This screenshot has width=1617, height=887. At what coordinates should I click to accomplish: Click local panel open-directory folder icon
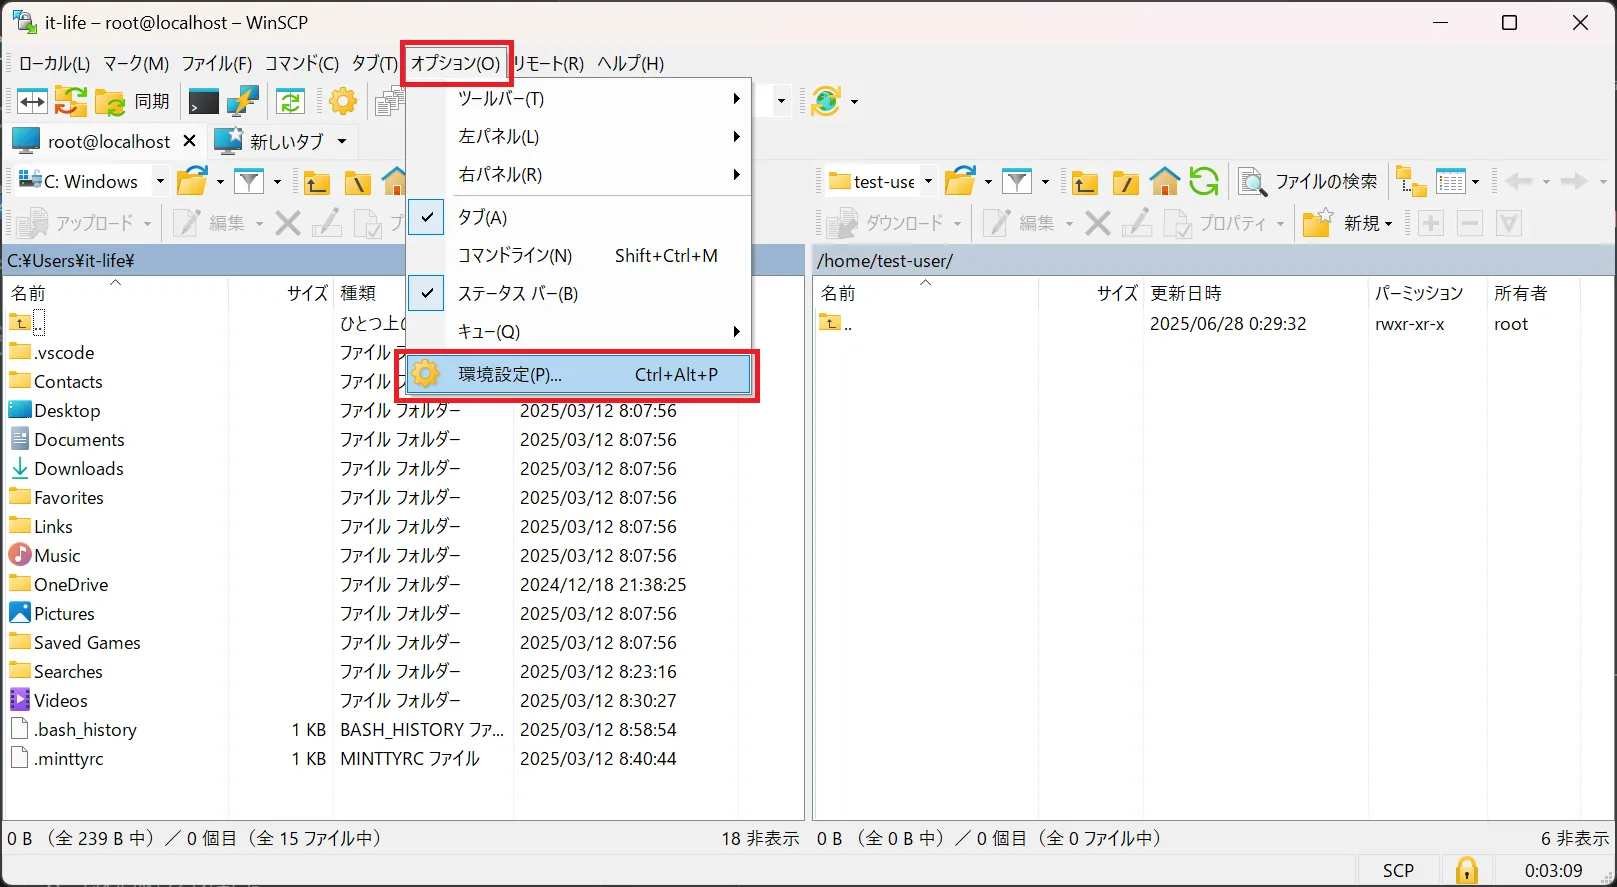click(192, 181)
